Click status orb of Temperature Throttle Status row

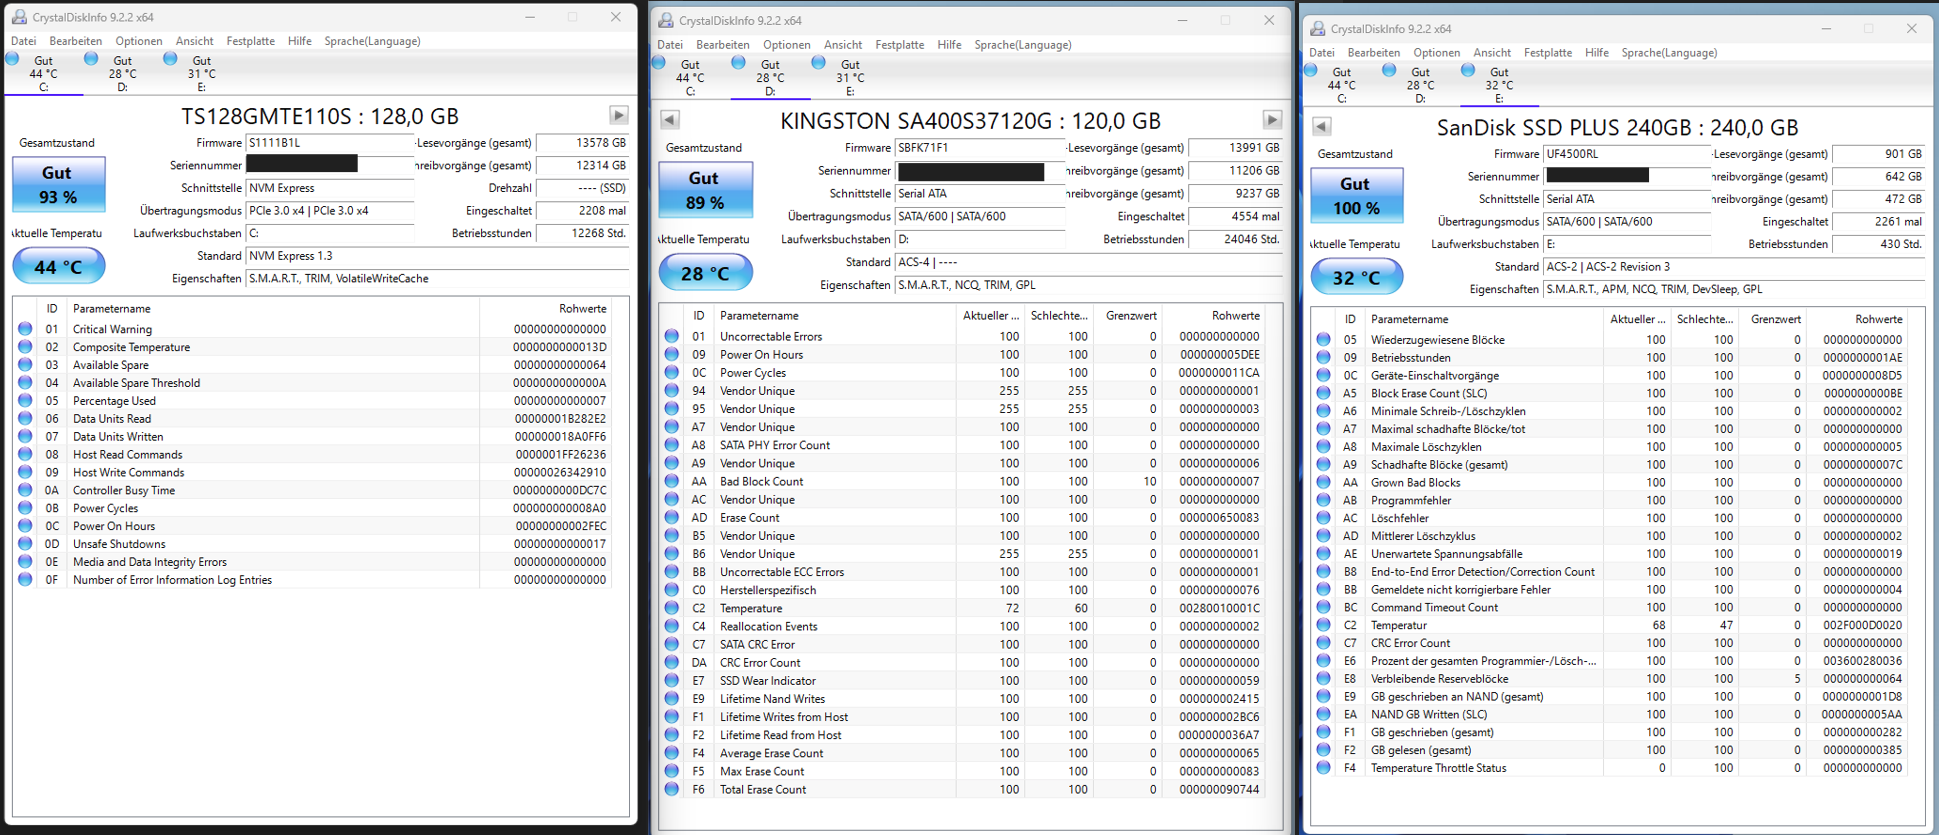(1323, 768)
